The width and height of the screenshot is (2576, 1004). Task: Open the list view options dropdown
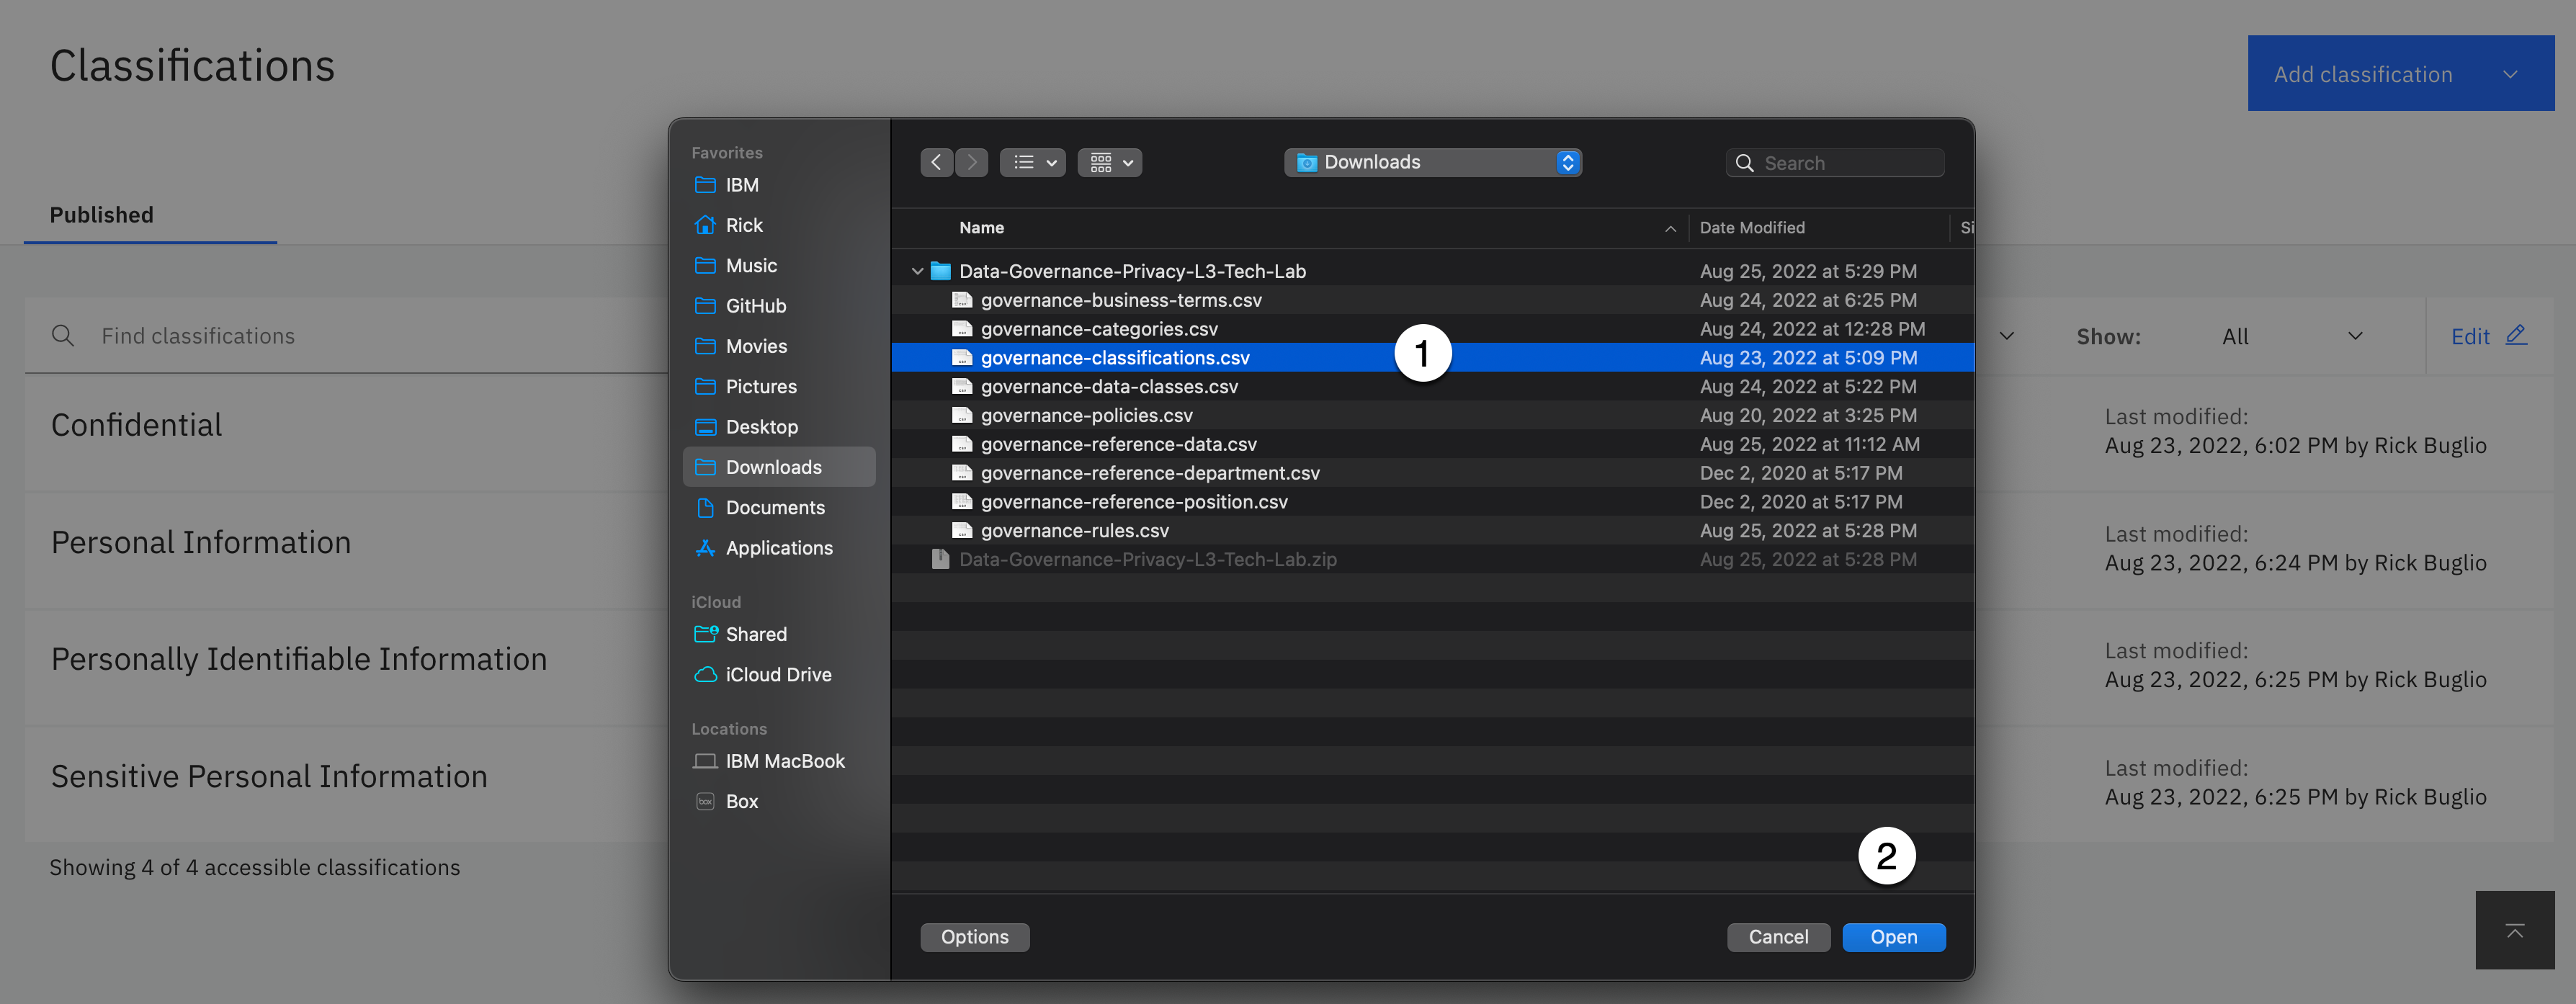1033,162
